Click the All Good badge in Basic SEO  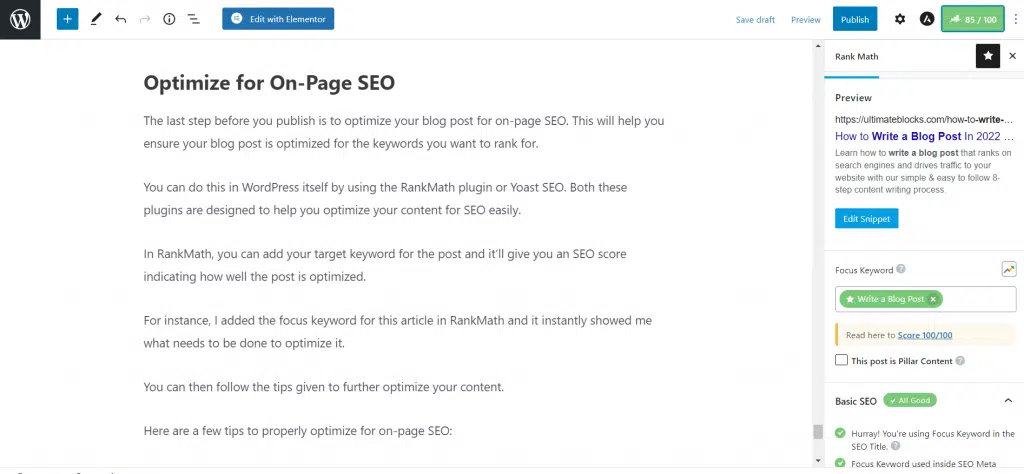(x=910, y=400)
